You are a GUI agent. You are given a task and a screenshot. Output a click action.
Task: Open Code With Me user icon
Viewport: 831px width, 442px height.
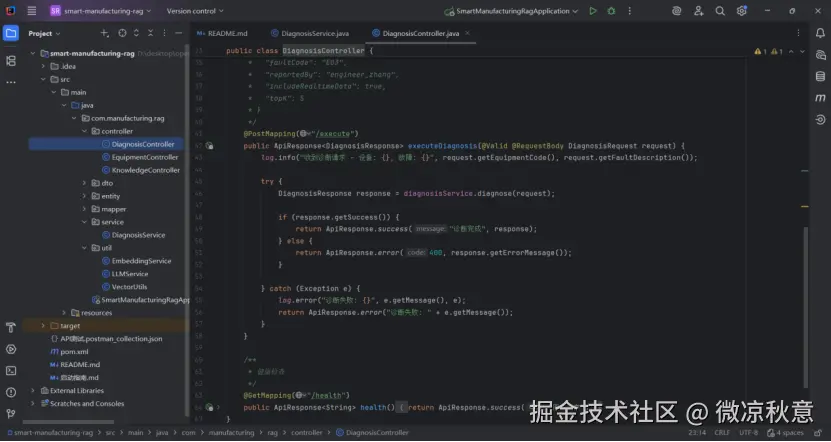[x=699, y=11]
